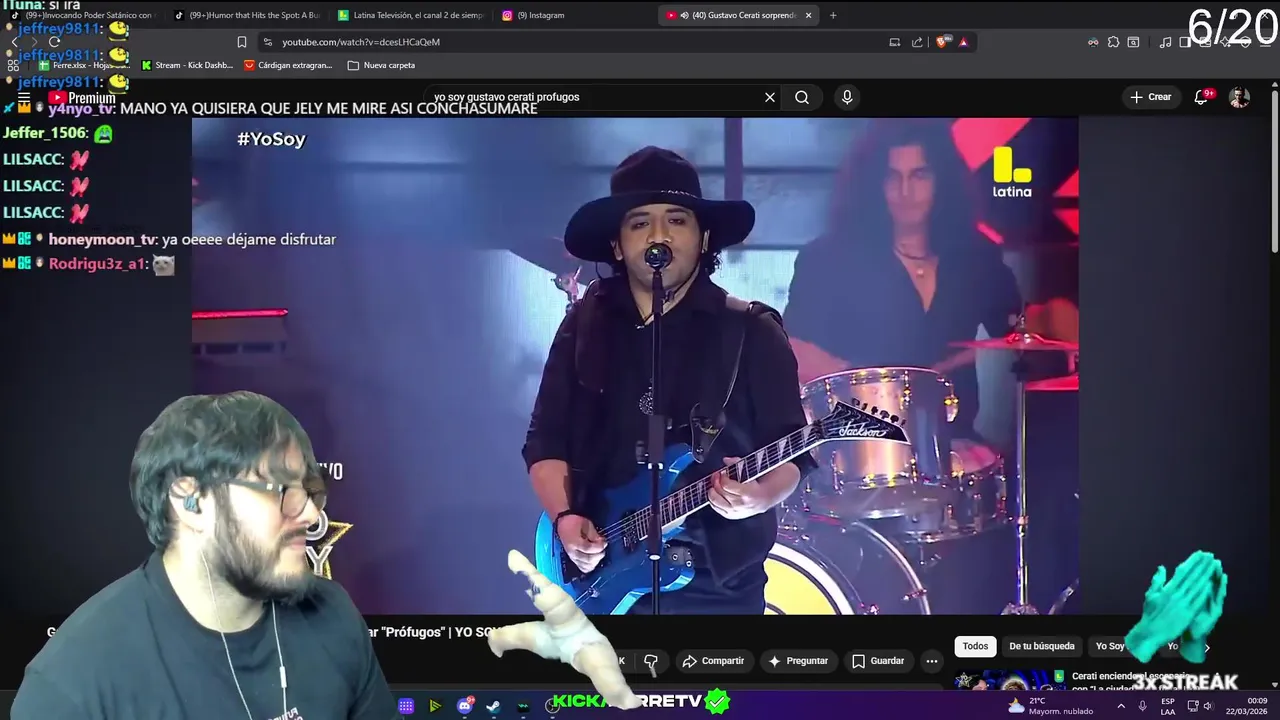Open the weather widget showing 21°C
The width and height of the screenshot is (1280, 720).
[1051, 706]
